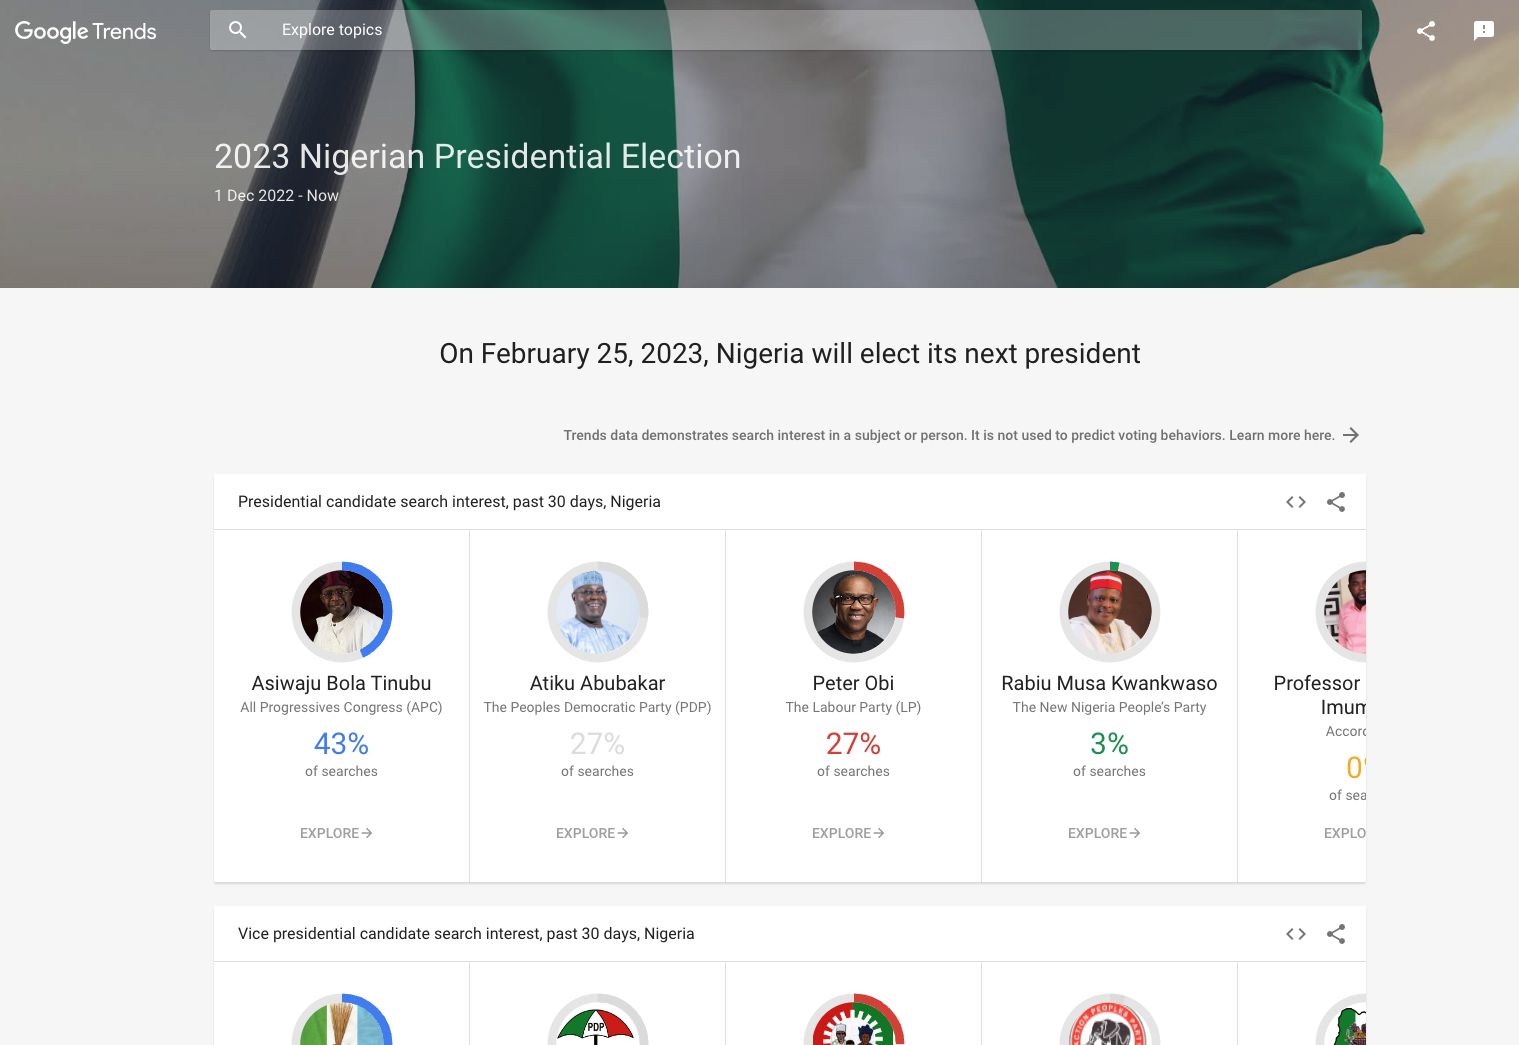Explore Rabiu Musa Kwankwaso search data
The height and width of the screenshot is (1045, 1519).
pos(1104,833)
